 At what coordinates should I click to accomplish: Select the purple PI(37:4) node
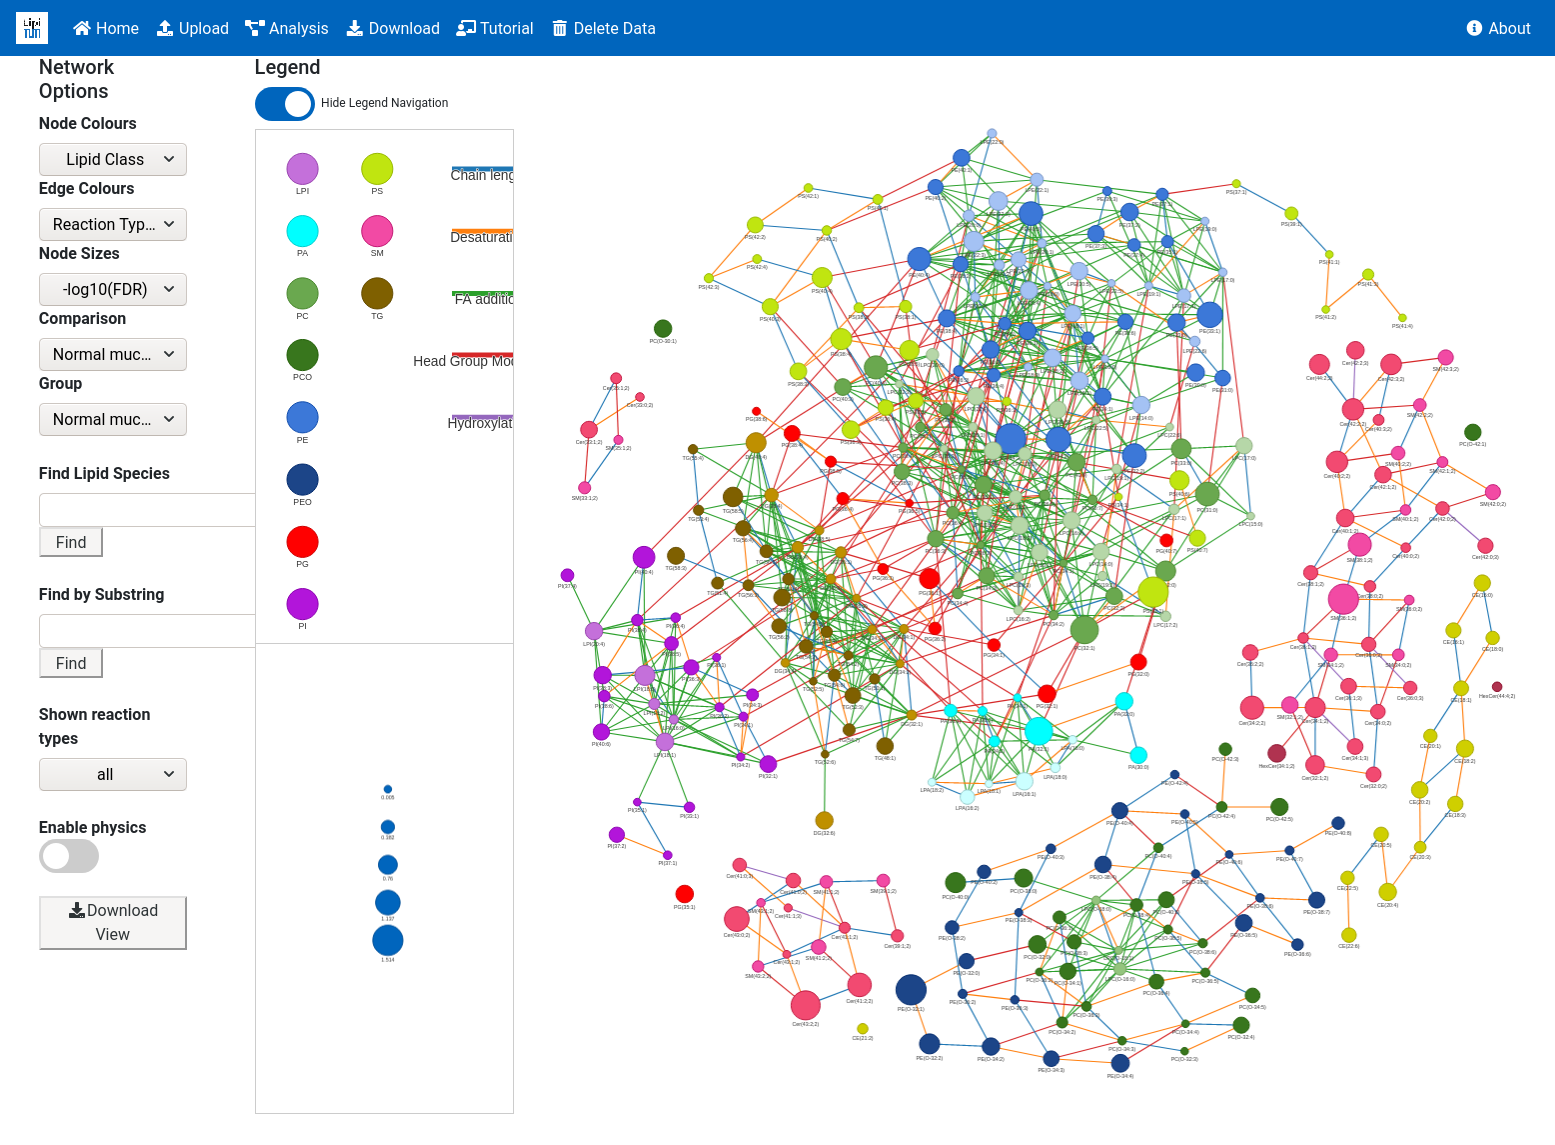coord(567,575)
